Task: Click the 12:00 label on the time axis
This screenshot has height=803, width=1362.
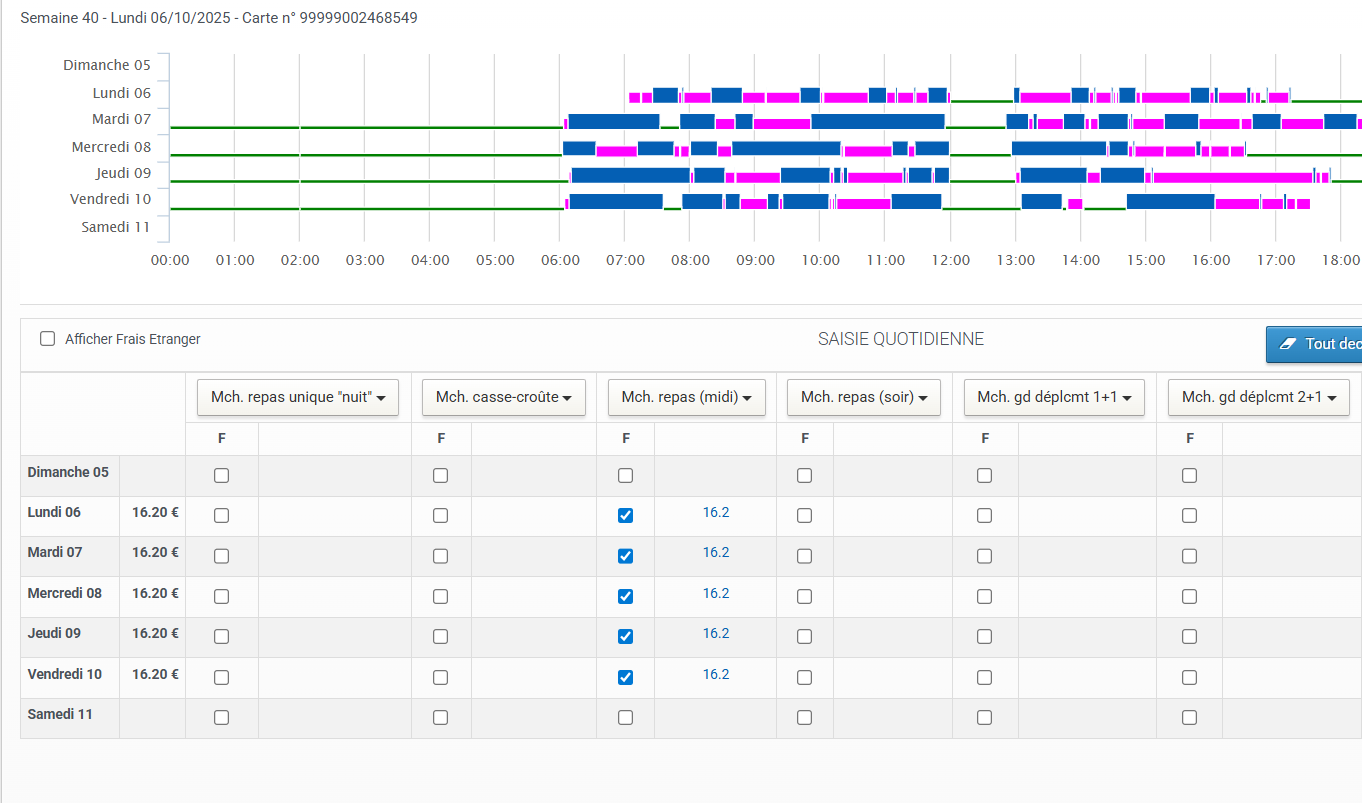Action: point(951,260)
